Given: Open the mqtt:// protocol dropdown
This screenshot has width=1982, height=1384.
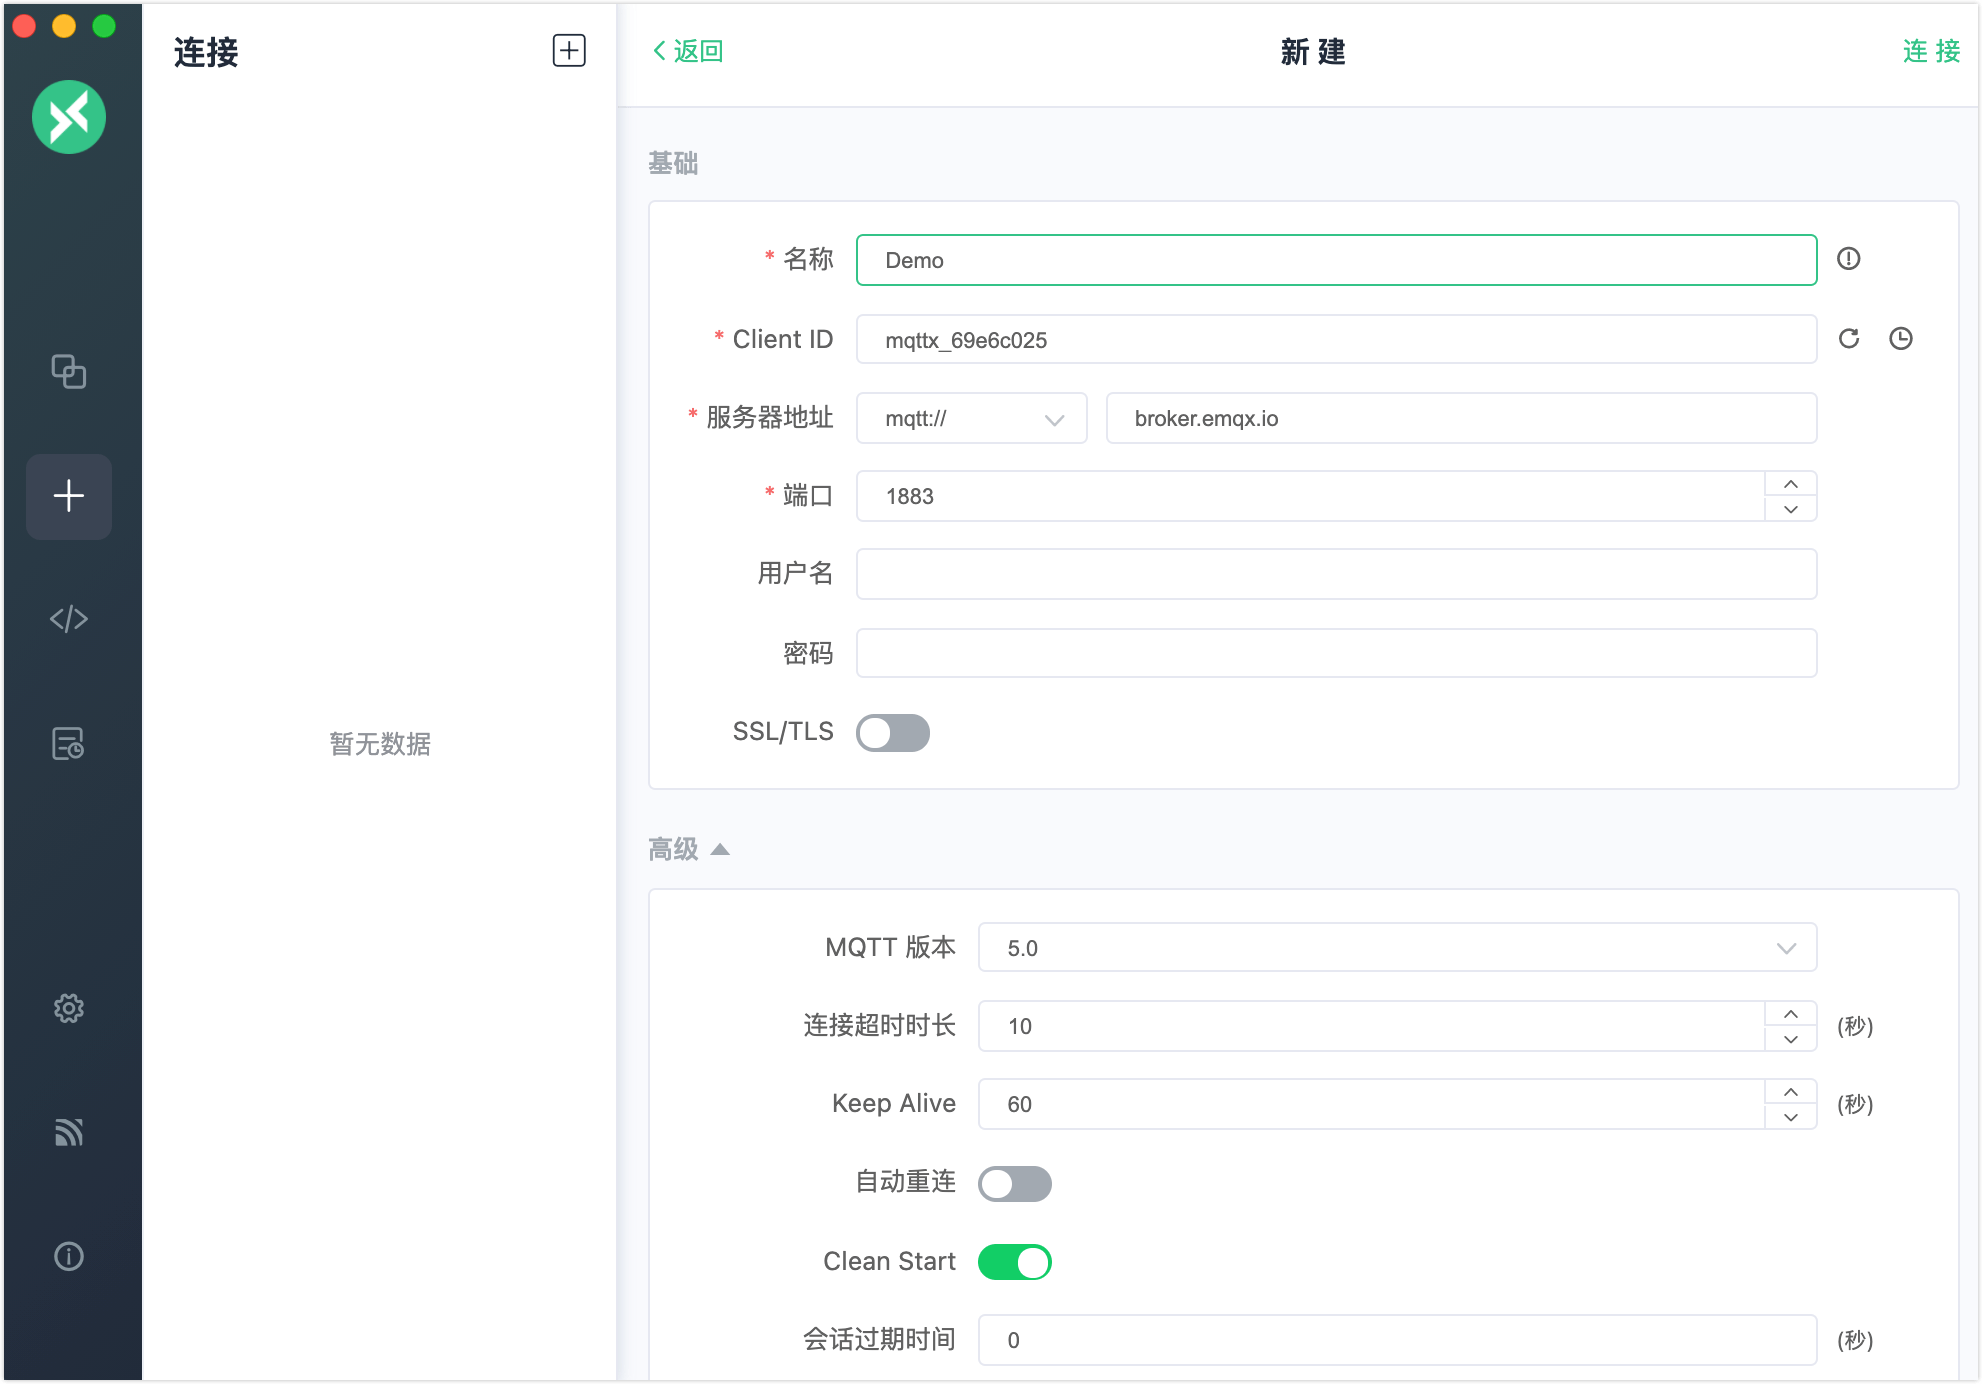Looking at the screenshot, I should click(x=971, y=419).
